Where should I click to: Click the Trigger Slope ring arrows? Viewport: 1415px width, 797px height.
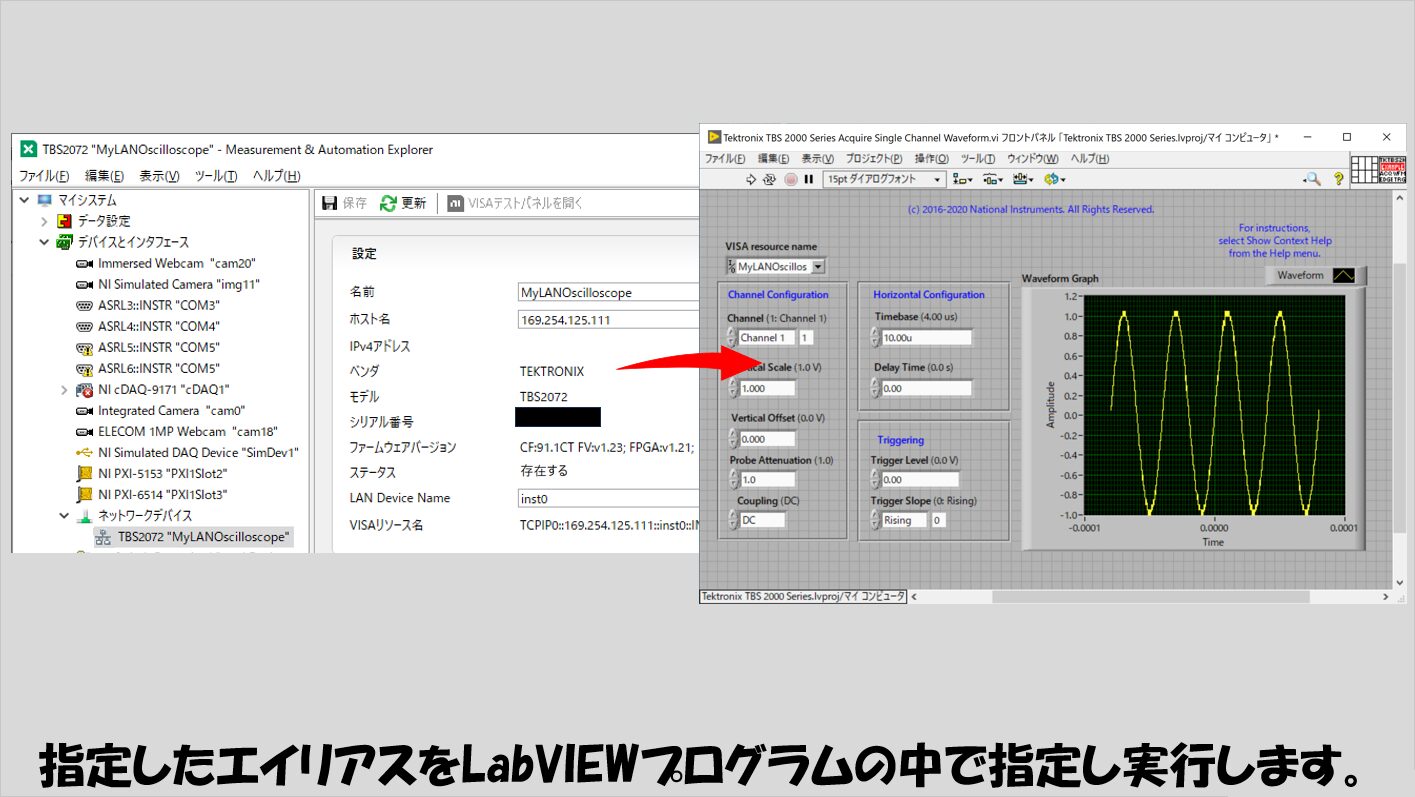875,520
